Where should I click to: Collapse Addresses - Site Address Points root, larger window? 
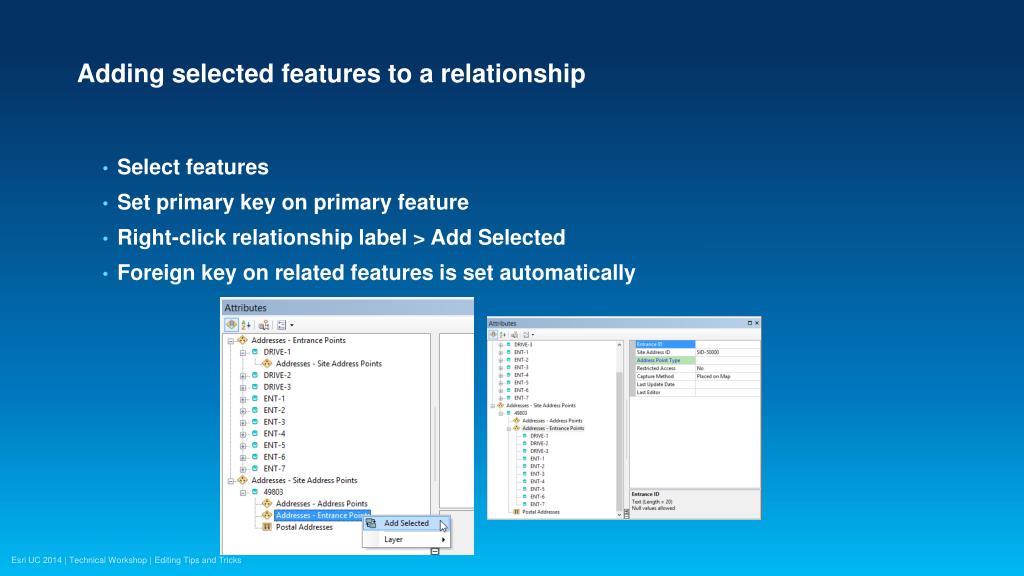[231, 481]
